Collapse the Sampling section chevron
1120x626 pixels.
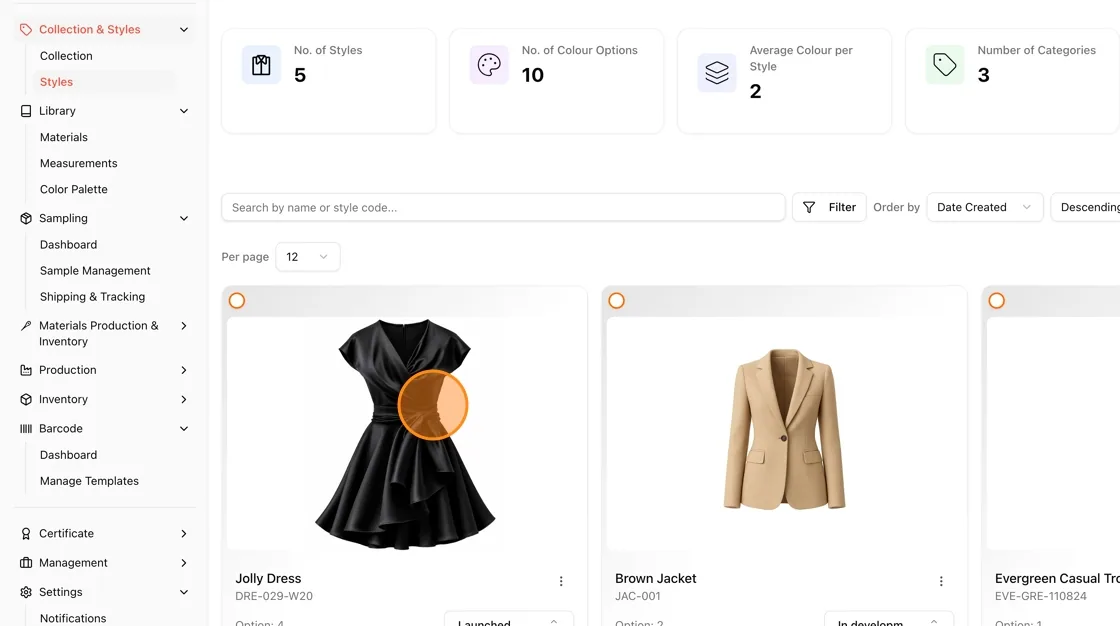(x=184, y=218)
